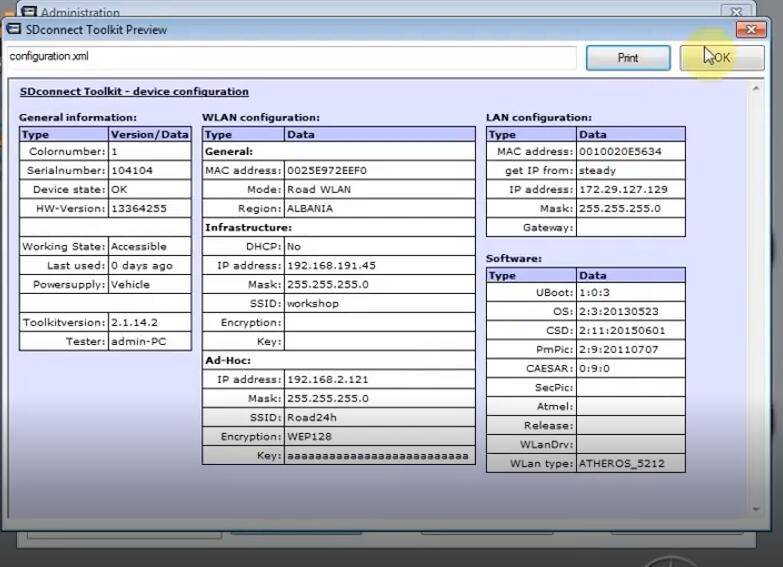
Task: Select the Ad-Hoc Key value of repeated a's
Action: 378,456
